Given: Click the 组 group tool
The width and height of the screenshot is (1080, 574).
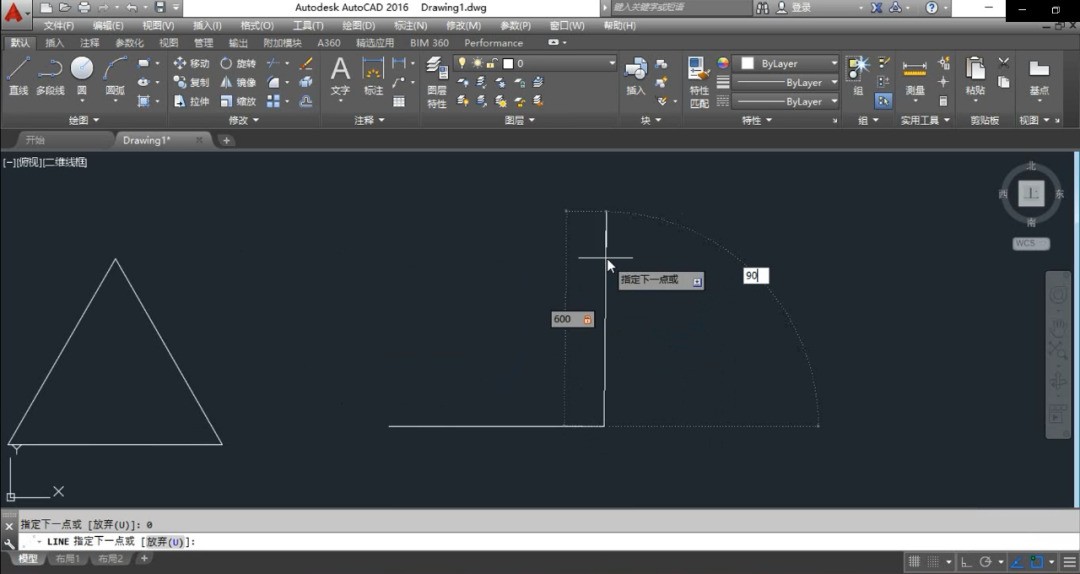Looking at the screenshot, I should (x=858, y=76).
